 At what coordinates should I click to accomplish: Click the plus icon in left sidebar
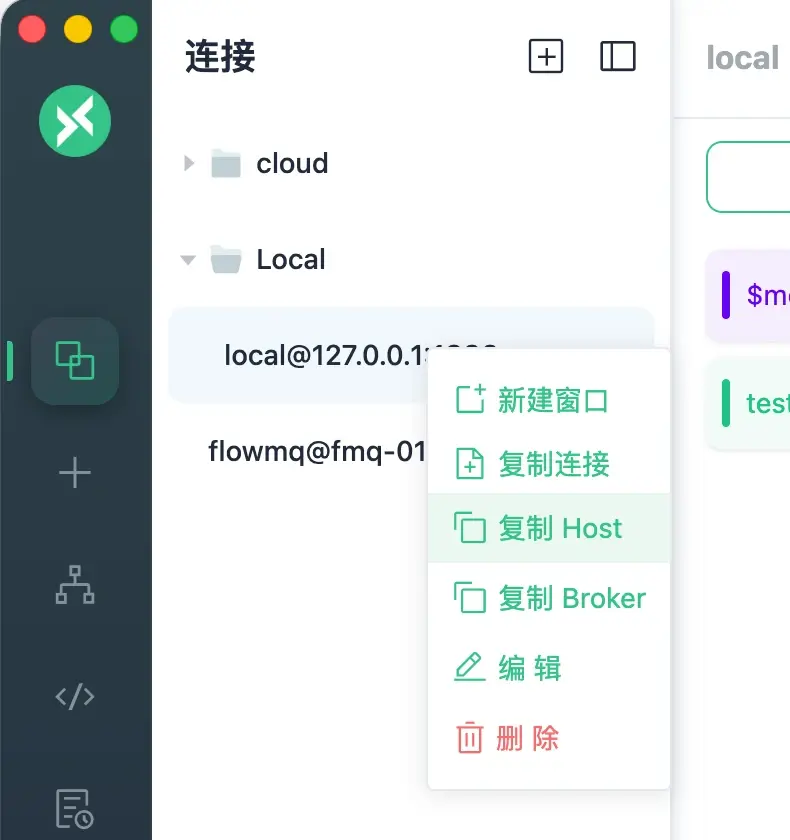pyautogui.click(x=75, y=473)
